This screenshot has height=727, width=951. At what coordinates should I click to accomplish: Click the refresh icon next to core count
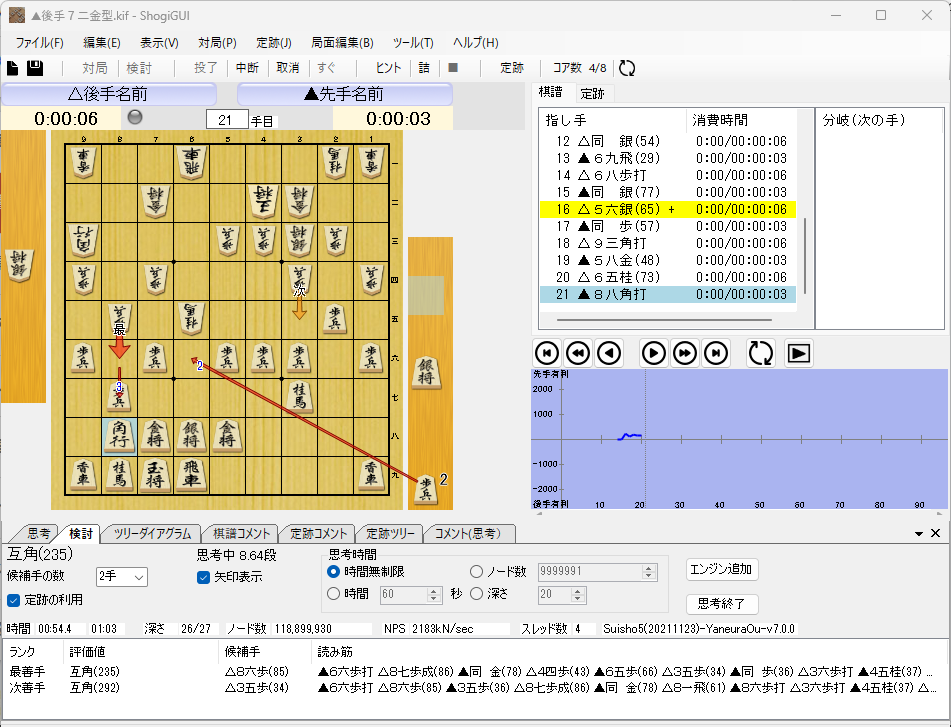tap(627, 68)
